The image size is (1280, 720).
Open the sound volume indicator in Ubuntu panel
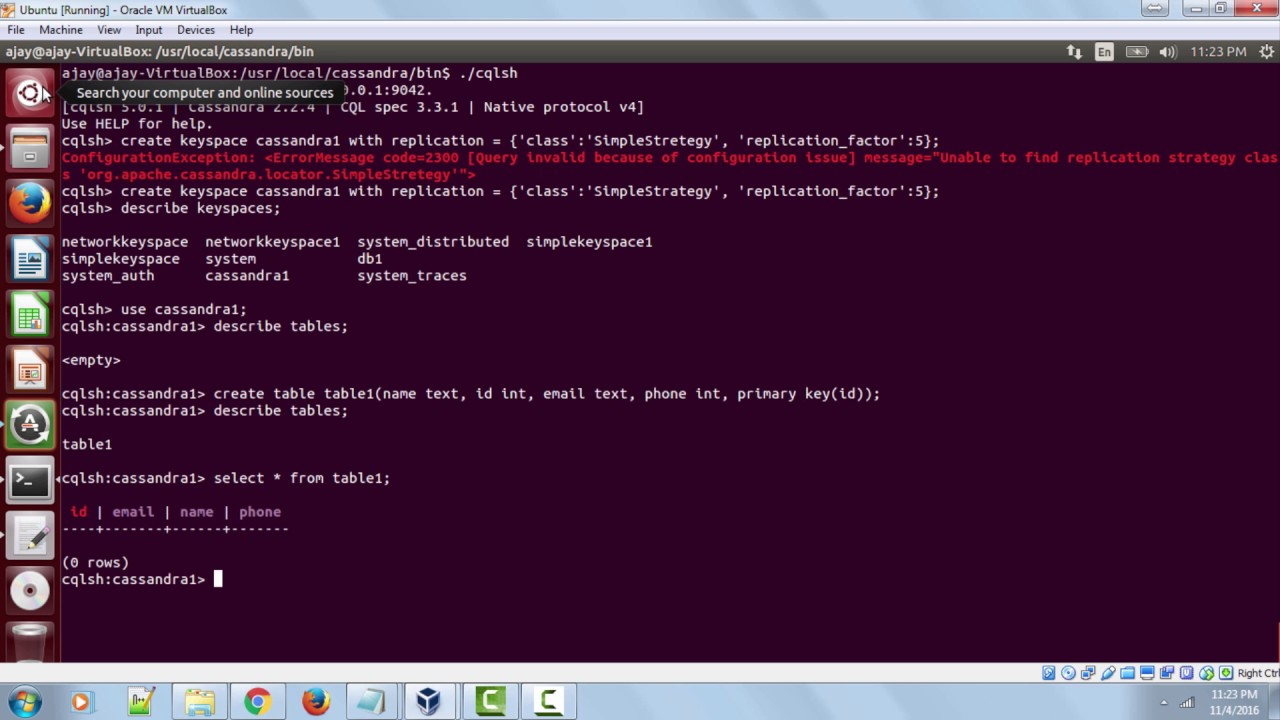point(1167,51)
